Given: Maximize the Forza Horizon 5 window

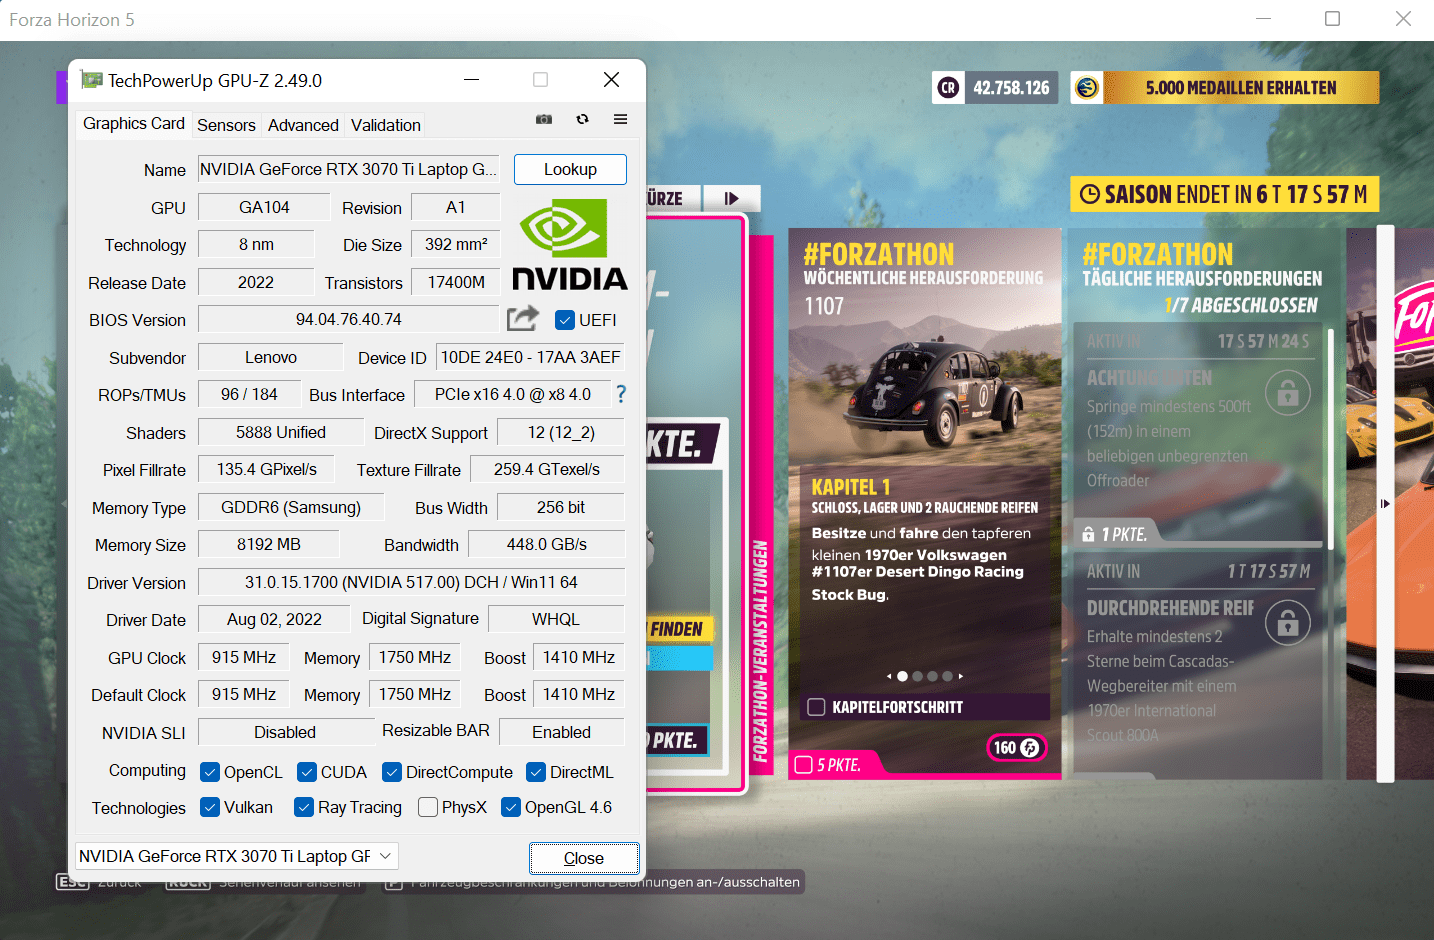Looking at the screenshot, I should (x=1332, y=19).
